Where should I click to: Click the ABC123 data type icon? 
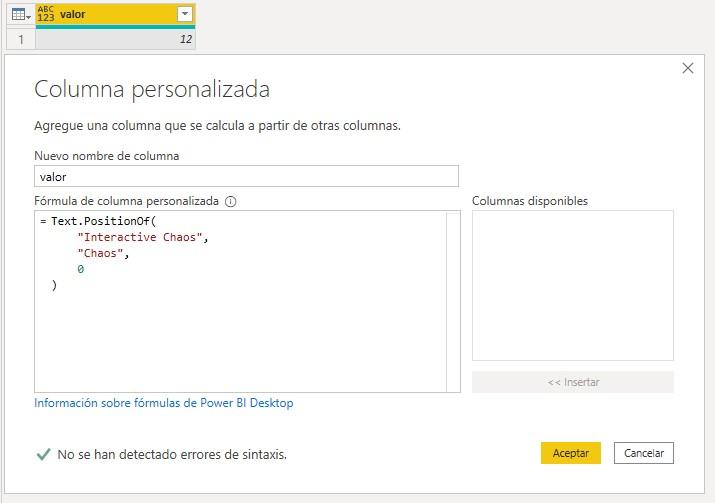[x=46, y=14]
